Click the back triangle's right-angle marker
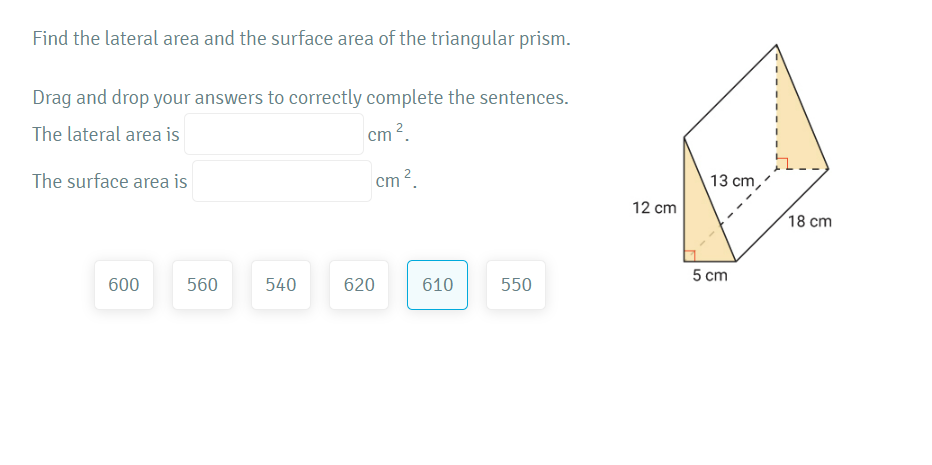The image size is (932, 465). [x=783, y=162]
